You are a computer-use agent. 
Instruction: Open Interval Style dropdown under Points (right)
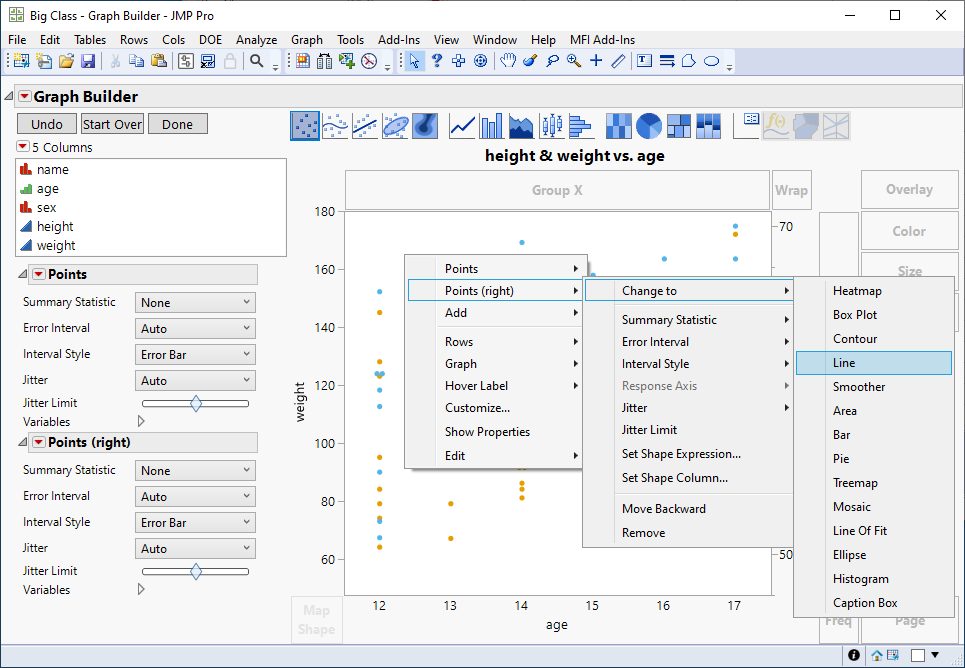tap(195, 523)
